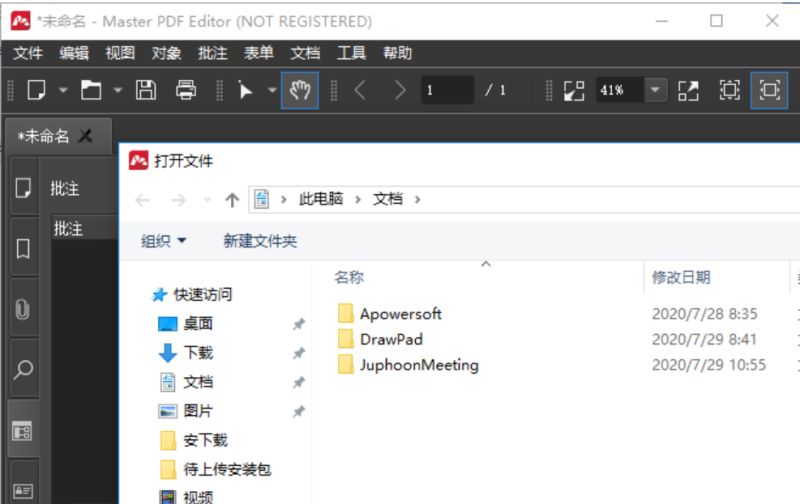Click the up-one-level arrow in dialog

tap(232, 199)
